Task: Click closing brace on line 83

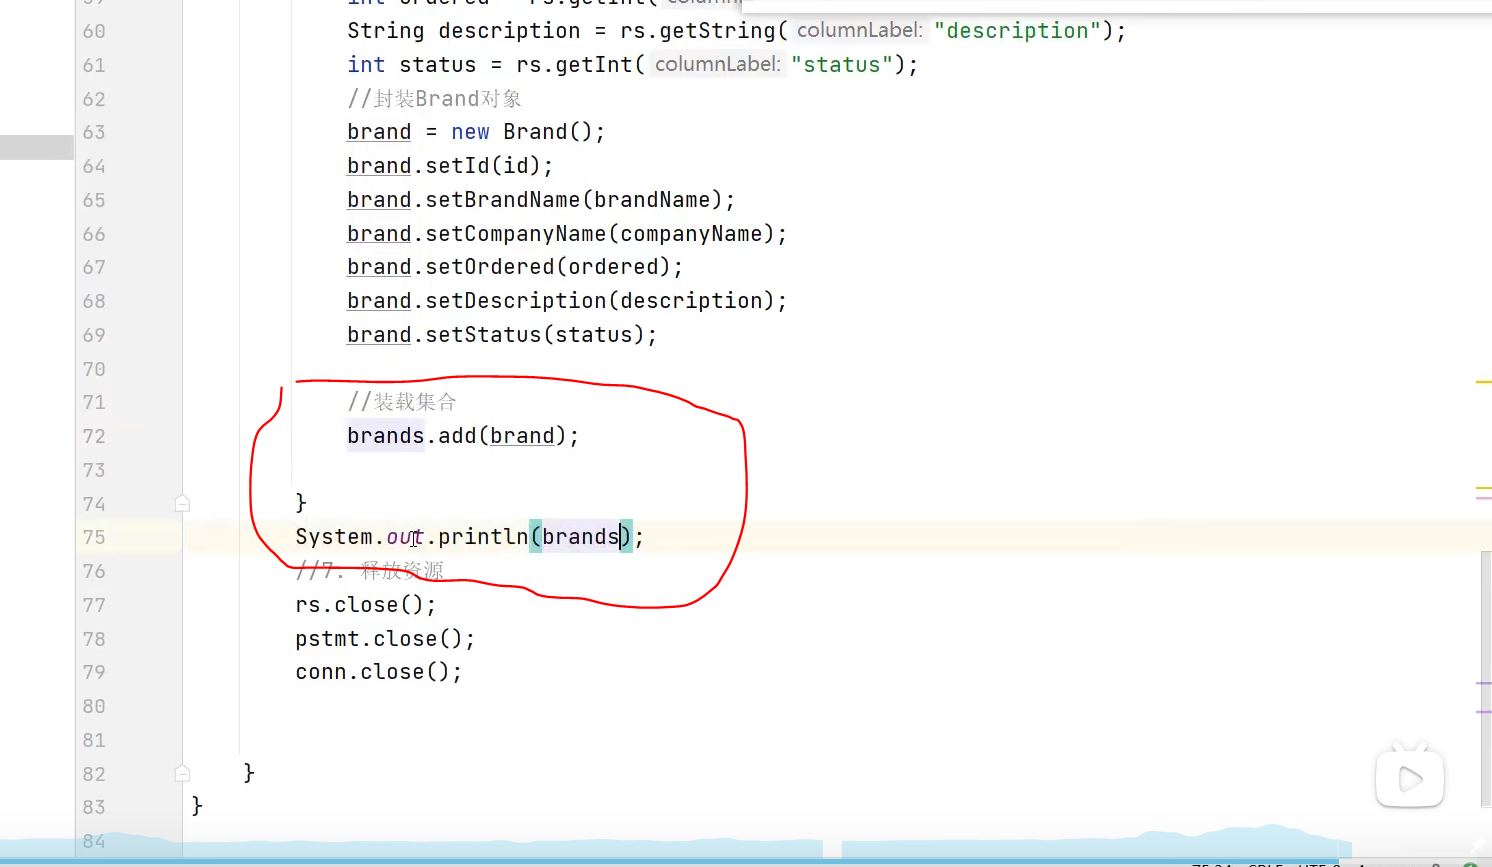Action: pos(197,806)
